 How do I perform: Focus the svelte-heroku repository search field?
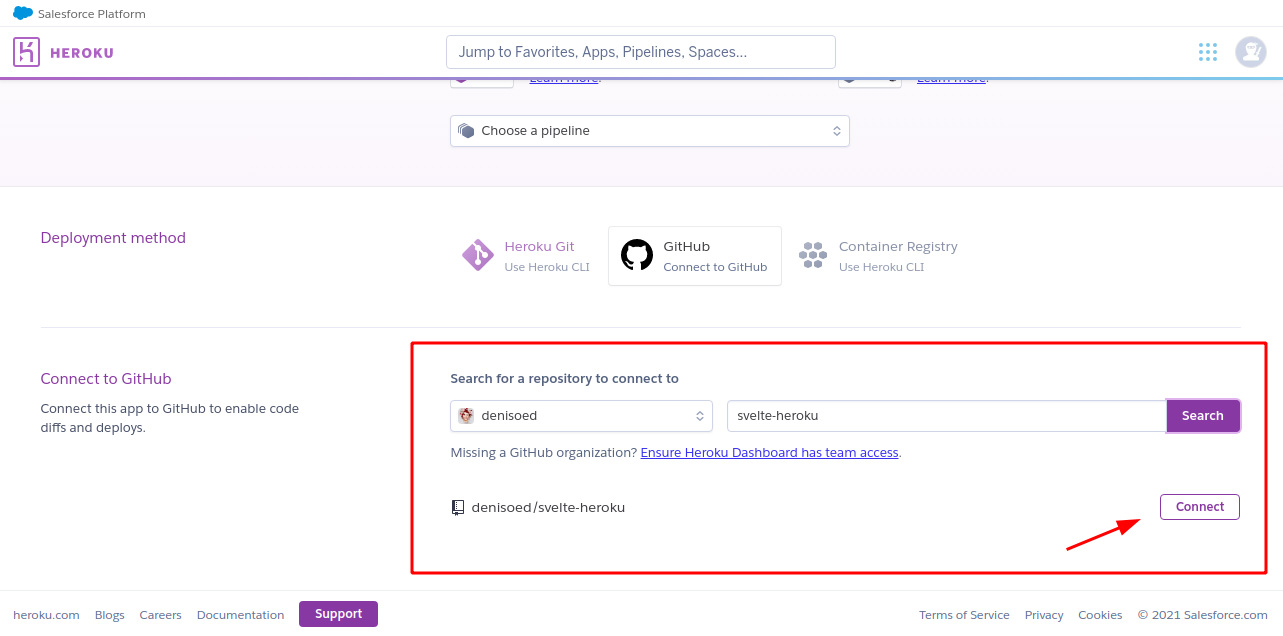click(x=946, y=416)
